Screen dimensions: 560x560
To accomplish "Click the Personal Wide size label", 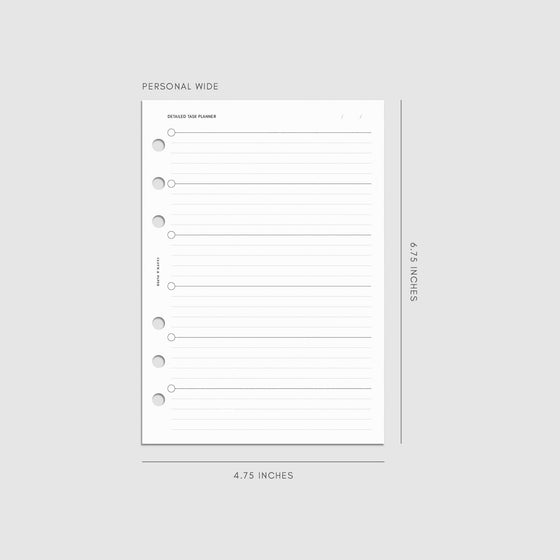I will click(180, 86).
